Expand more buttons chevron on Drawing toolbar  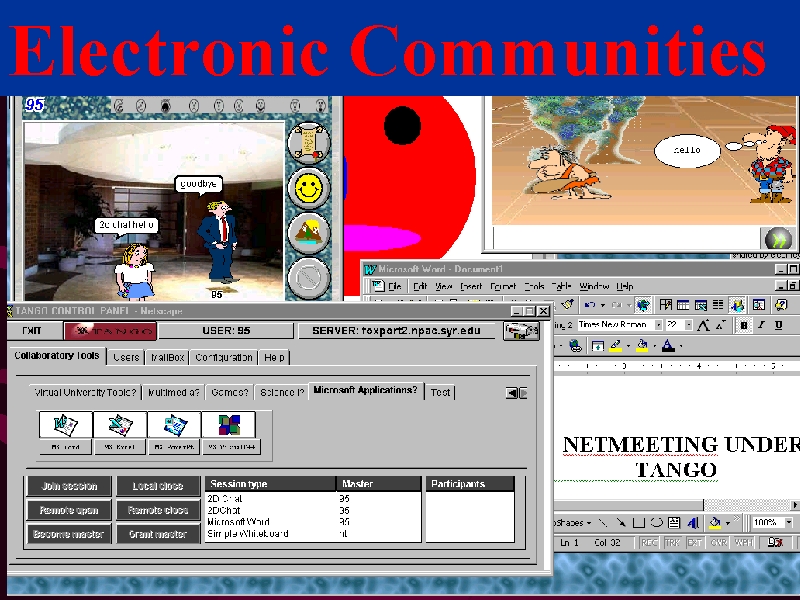pyautogui.click(x=738, y=519)
